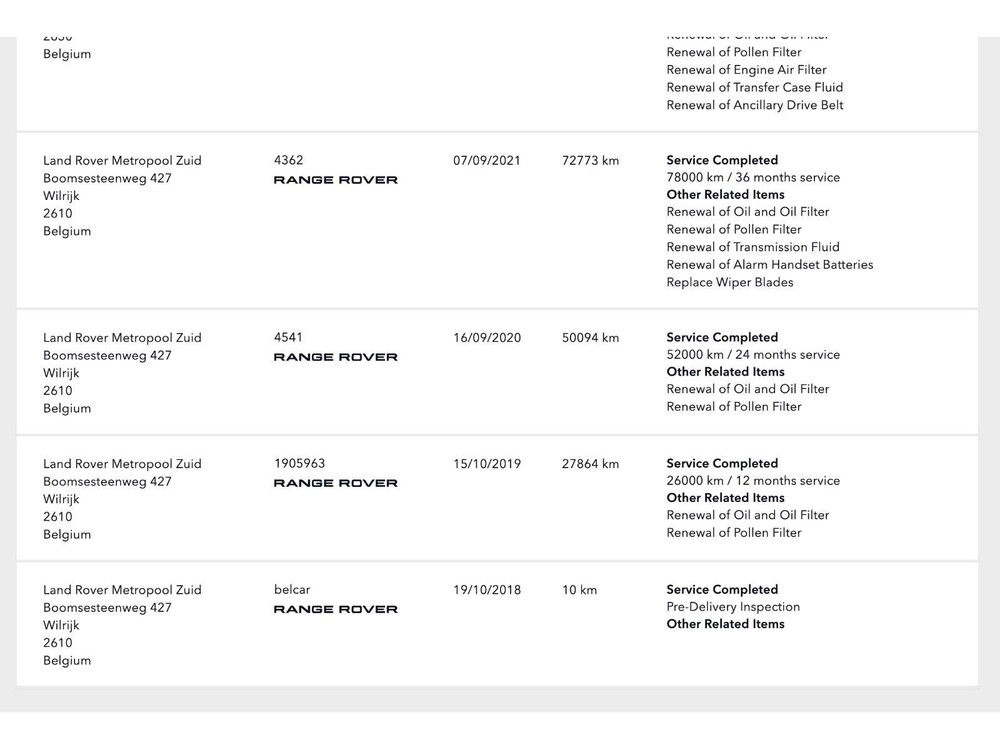1000x750 pixels.
Task: Click the 10 km mileage entry
Action: click(x=579, y=590)
